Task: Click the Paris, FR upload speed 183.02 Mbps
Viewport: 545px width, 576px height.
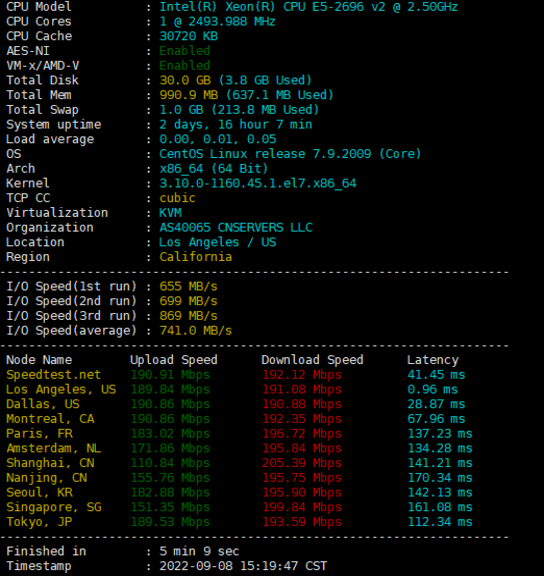Action: click(x=170, y=433)
